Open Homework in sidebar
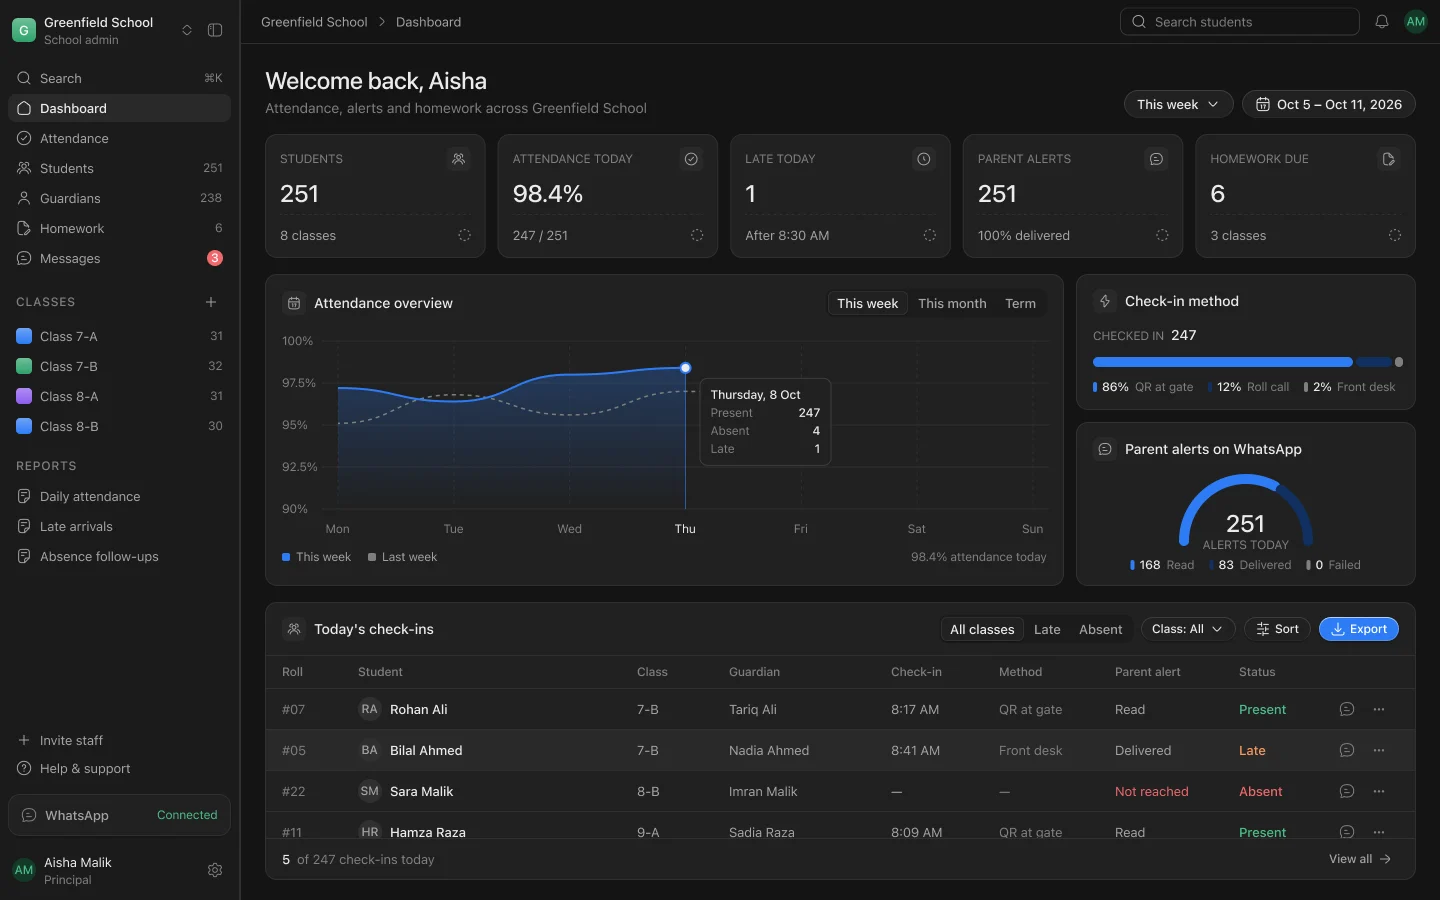This screenshot has height=900, width=1440. point(119,228)
